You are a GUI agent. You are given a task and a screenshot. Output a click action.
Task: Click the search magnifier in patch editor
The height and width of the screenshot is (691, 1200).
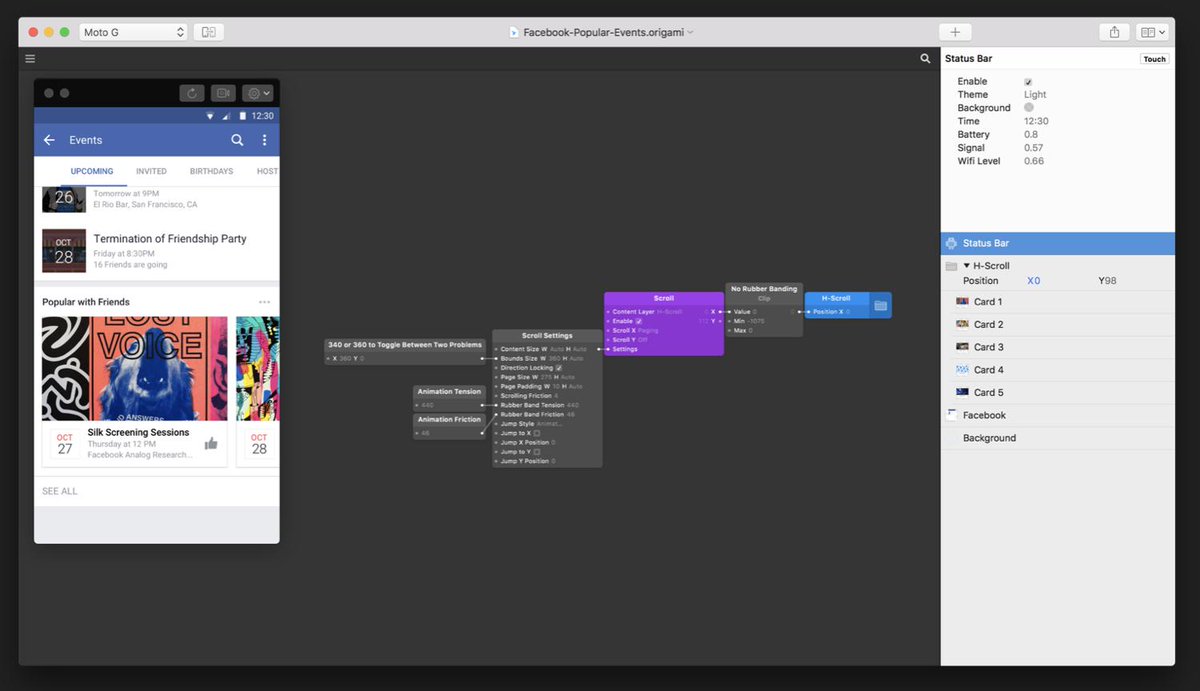click(x=925, y=59)
